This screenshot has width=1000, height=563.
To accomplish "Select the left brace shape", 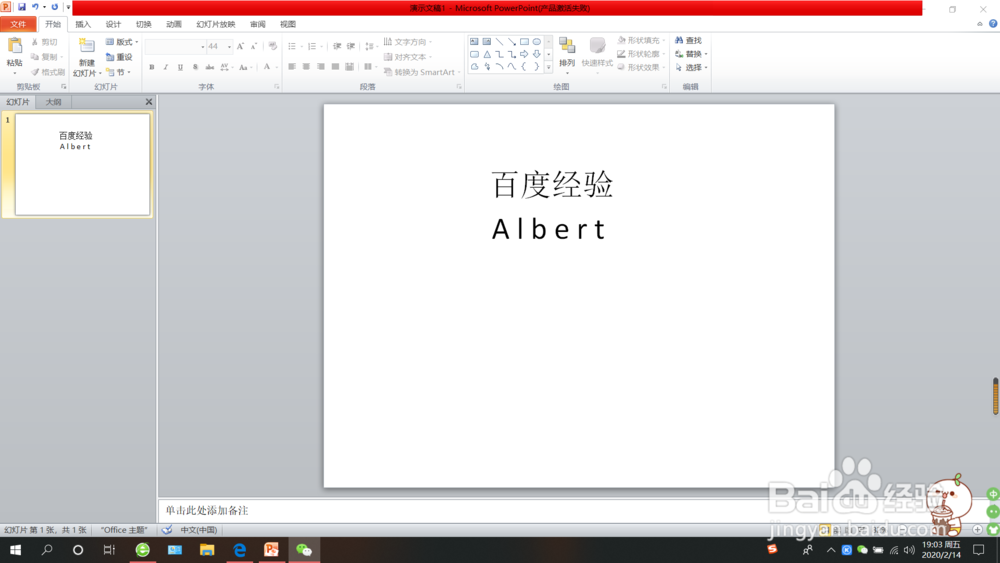I will 524,66.
